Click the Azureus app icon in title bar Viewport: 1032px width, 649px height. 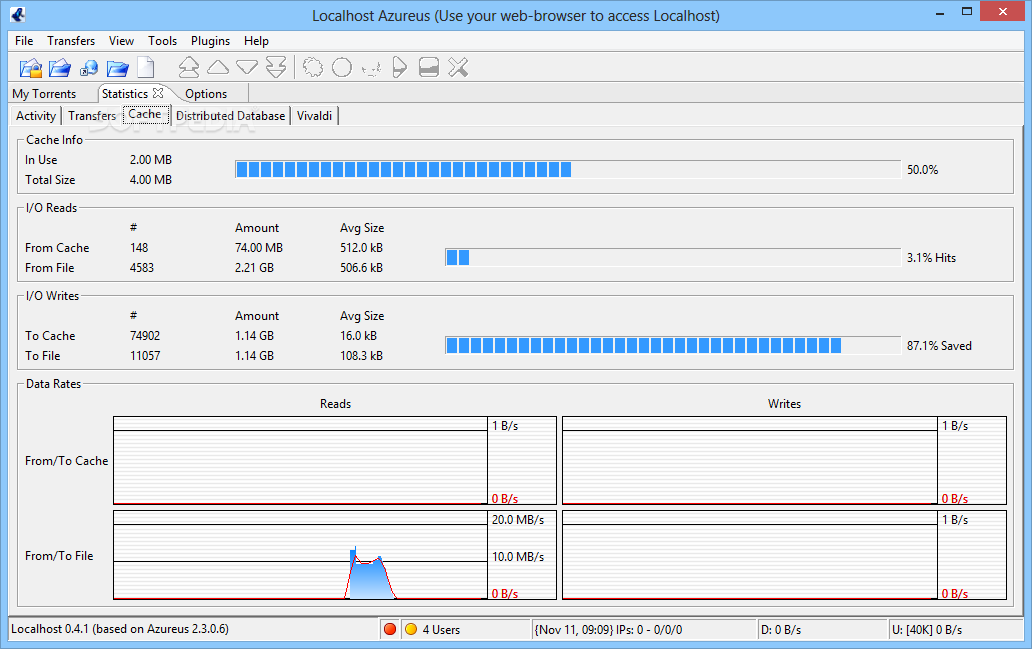pyautogui.click(x=17, y=14)
